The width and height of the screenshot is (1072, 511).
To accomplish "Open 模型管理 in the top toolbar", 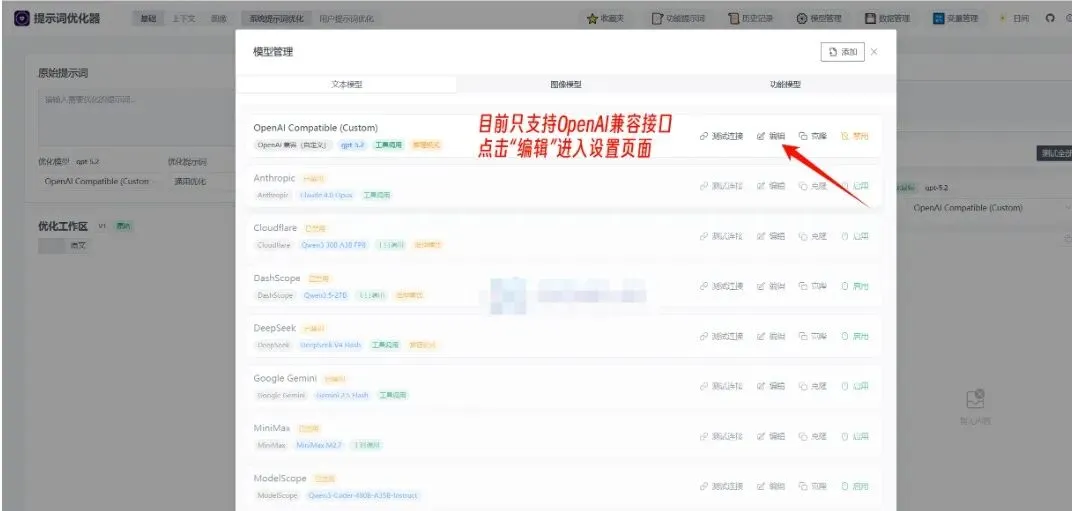I will tap(819, 18).
